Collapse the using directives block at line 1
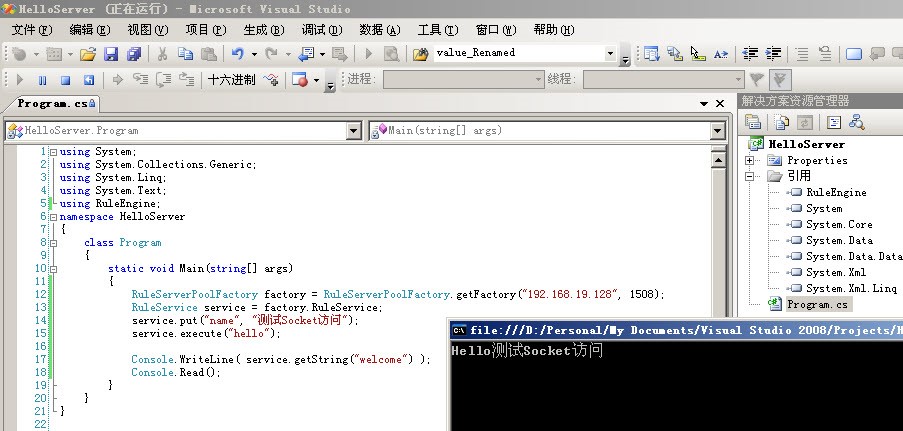Screen dimensions: 903x431 [x=54, y=152]
